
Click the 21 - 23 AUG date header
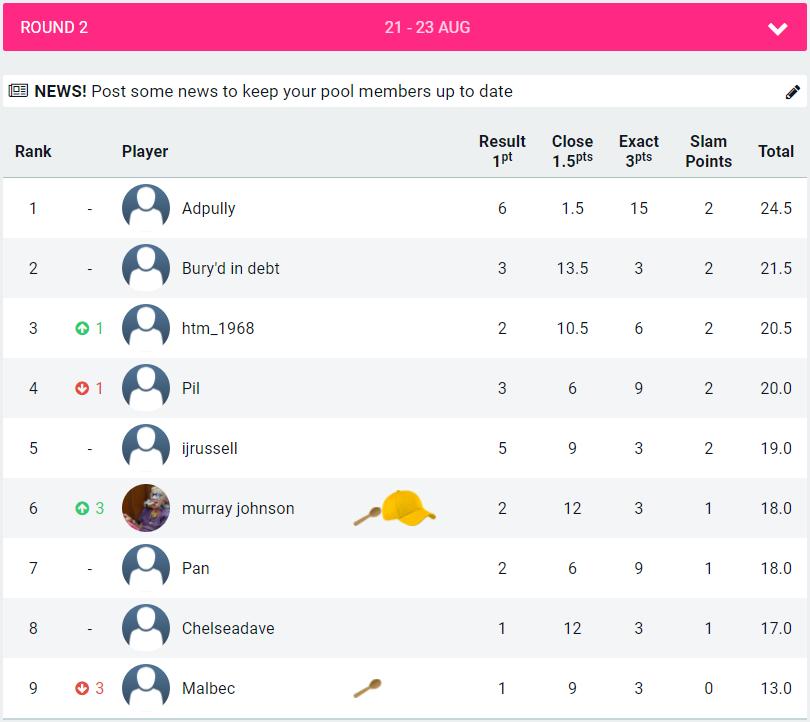click(427, 27)
